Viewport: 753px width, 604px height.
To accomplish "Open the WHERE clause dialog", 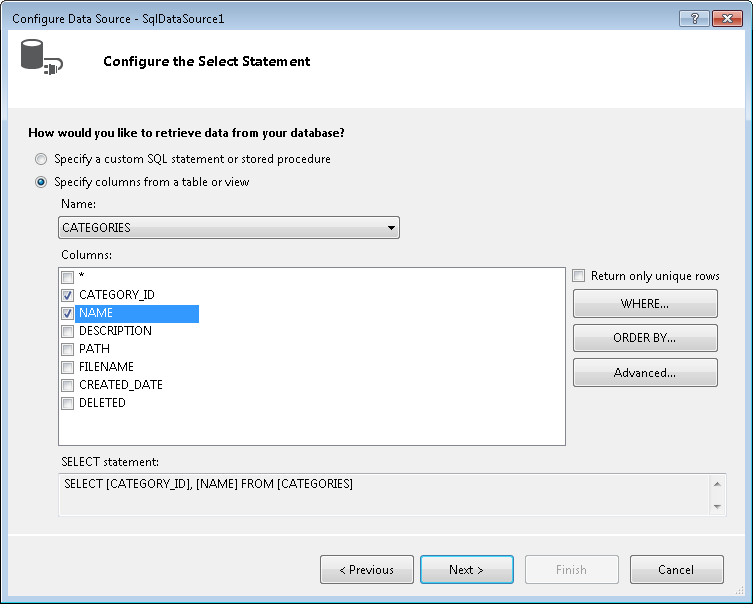I will (645, 303).
